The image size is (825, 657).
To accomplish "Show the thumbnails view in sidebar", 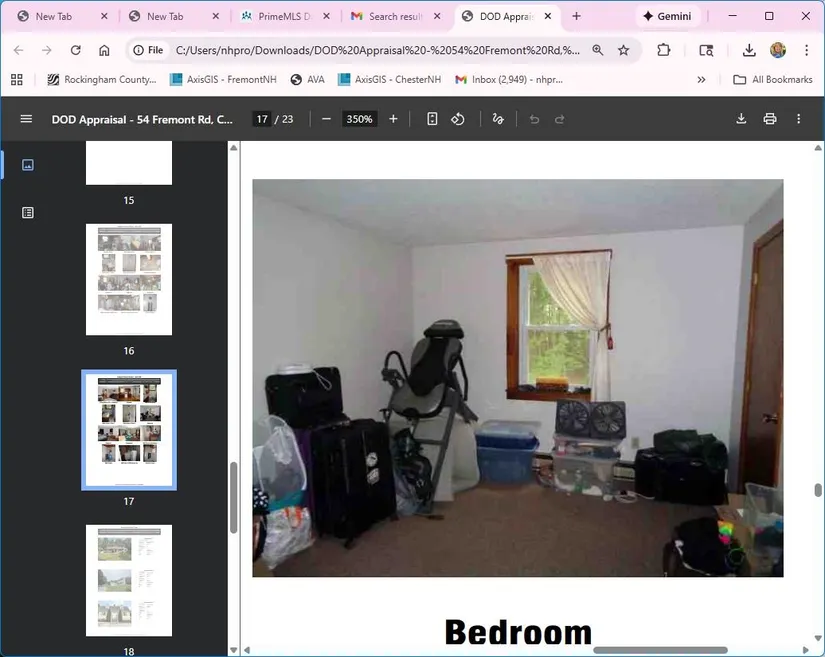I will 28,165.
